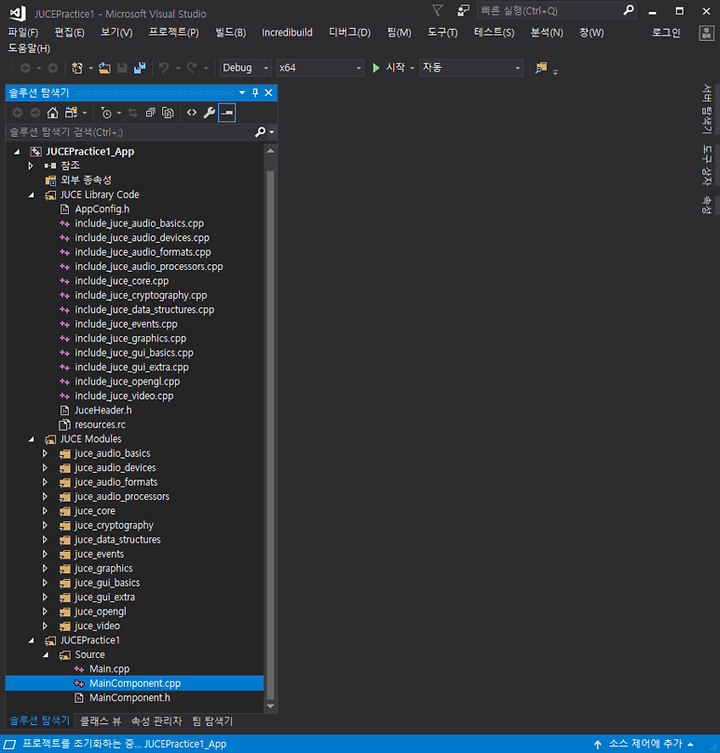Open the 도움말(H) menu

tap(29, 49)
